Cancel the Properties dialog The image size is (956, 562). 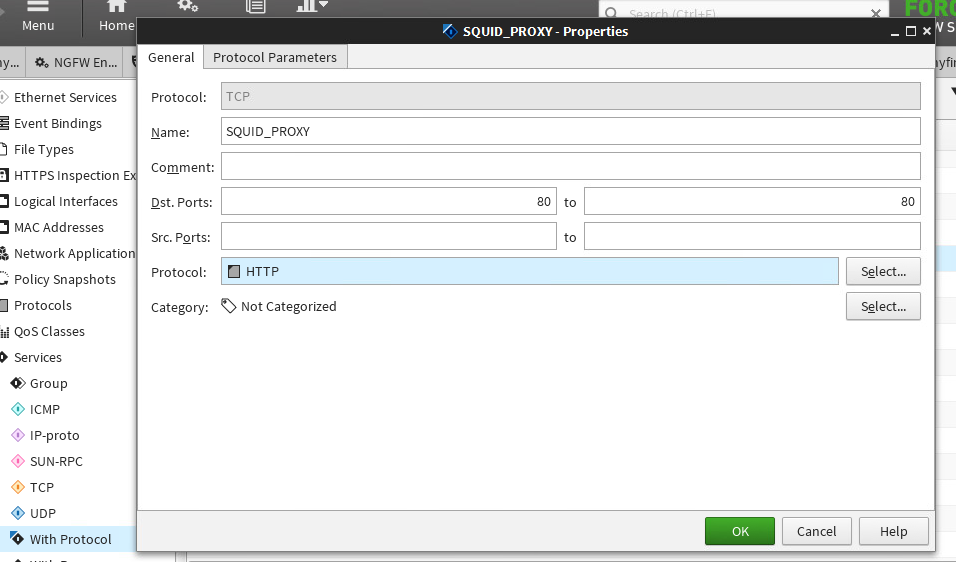(816, 531)
